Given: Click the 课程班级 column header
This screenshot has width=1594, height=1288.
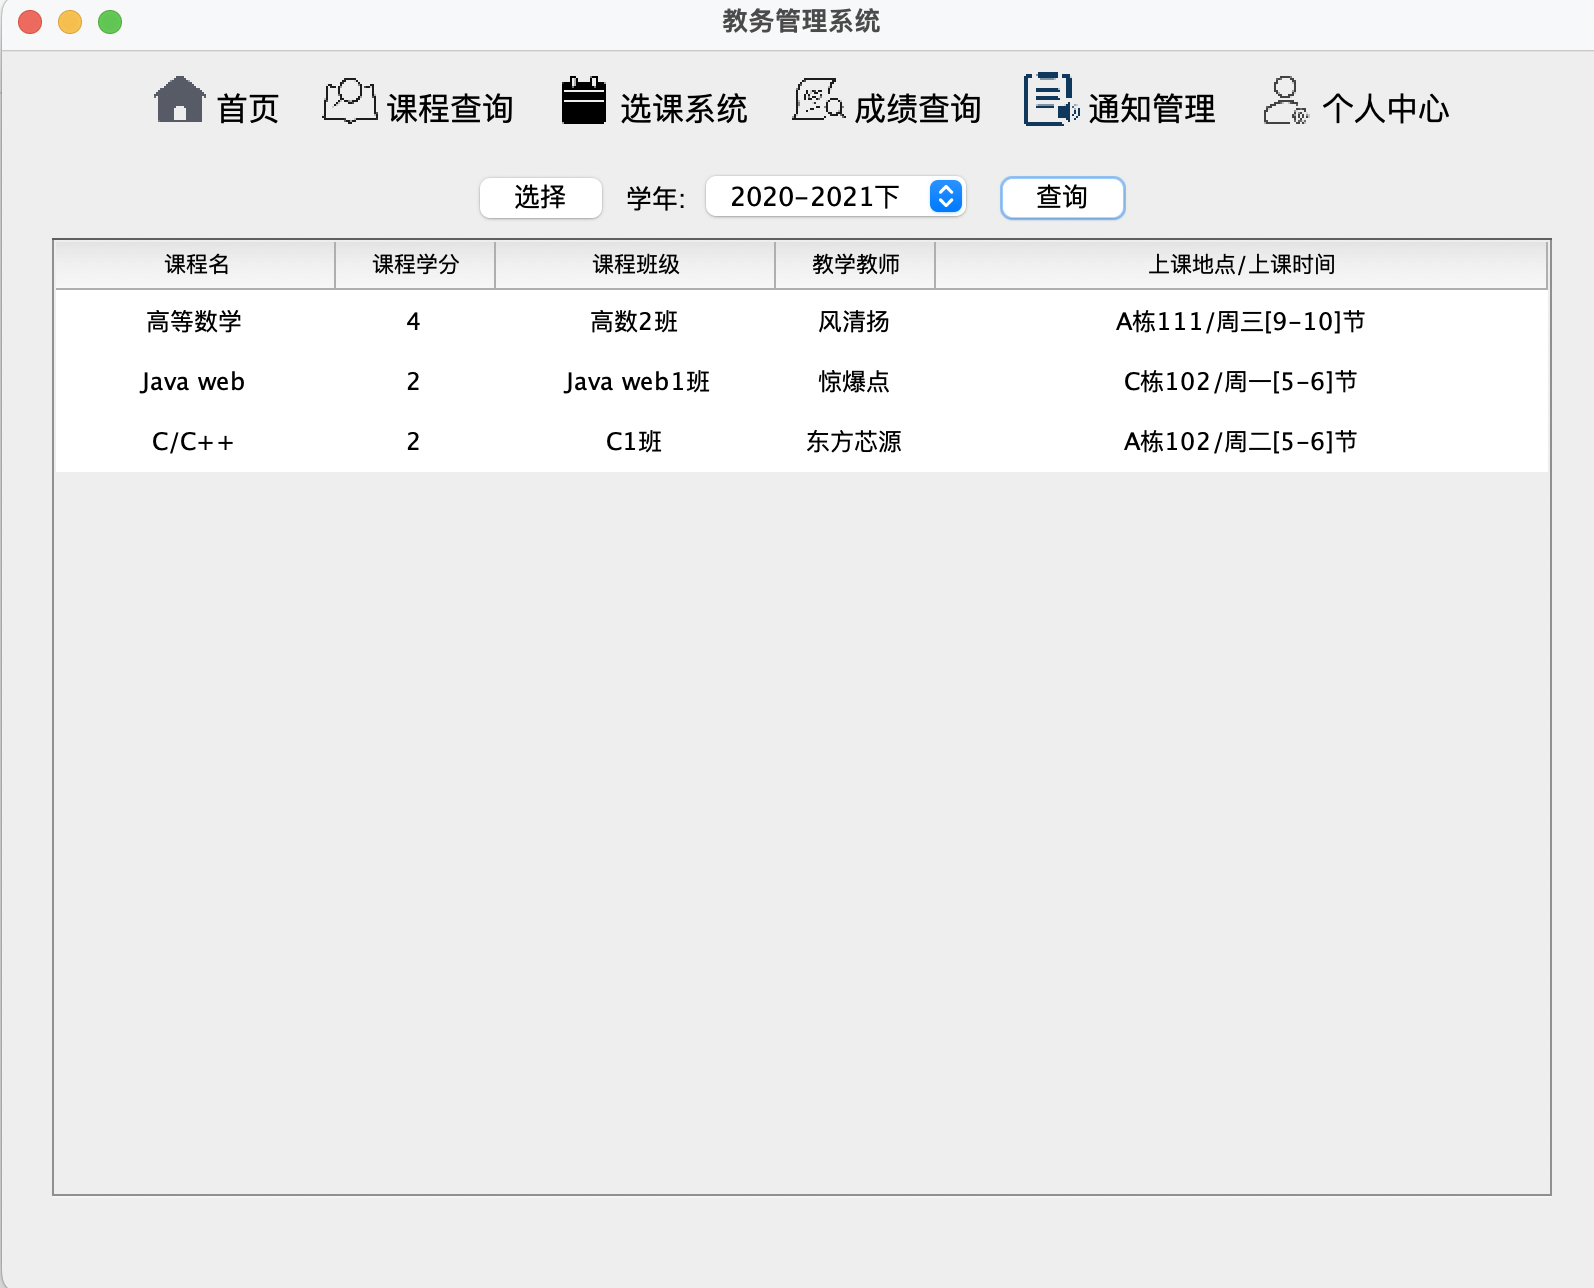Looking at the screenshot, I should click(x=635, y=265).
